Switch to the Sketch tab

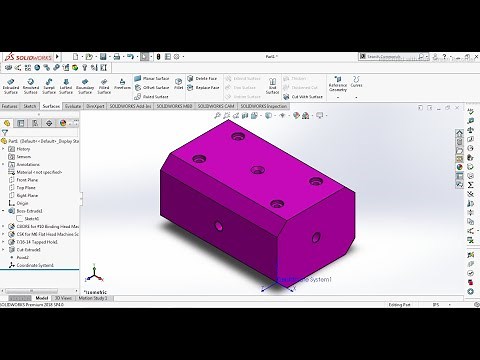click(30, 106)
